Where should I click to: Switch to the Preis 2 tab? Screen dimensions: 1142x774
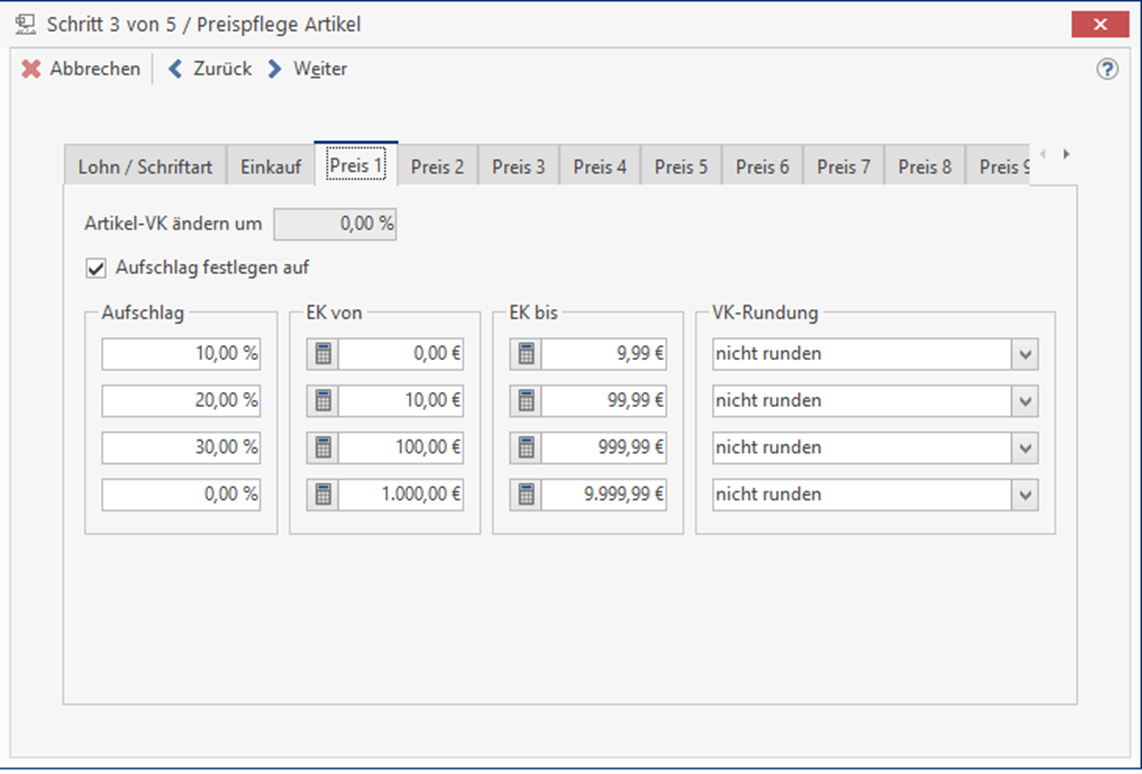(x=437, y=167)
